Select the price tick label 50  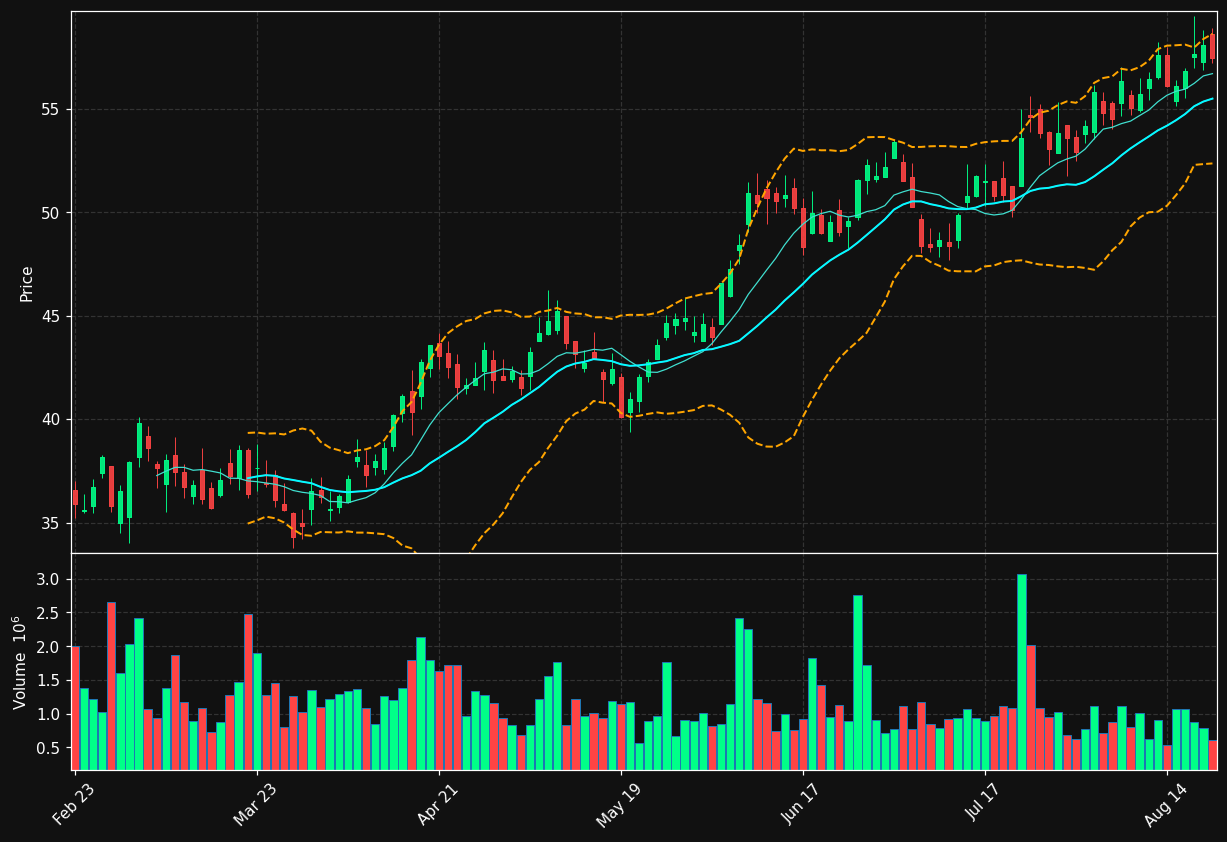(53, 213)
